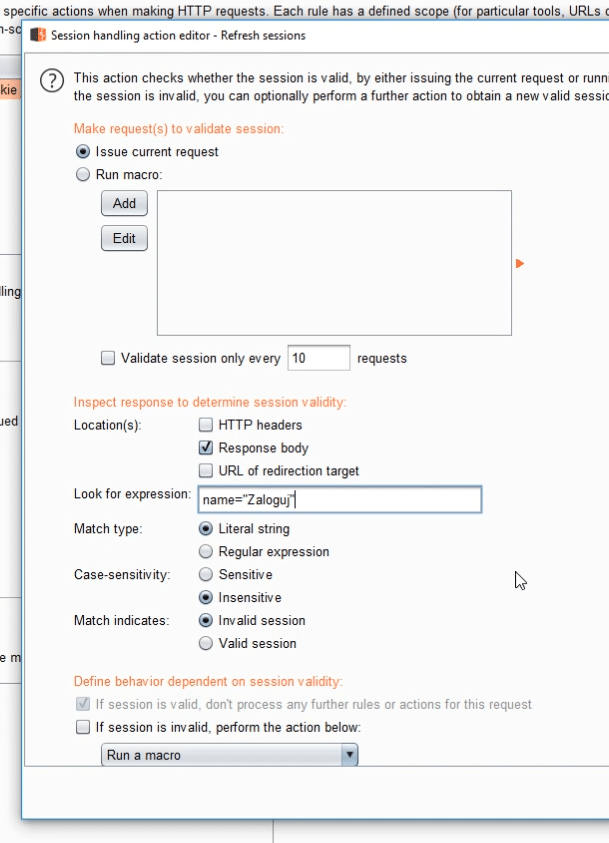This screenshot has width=609, height=843.
Task: Click the Add macro button
Action: (124, 203)
